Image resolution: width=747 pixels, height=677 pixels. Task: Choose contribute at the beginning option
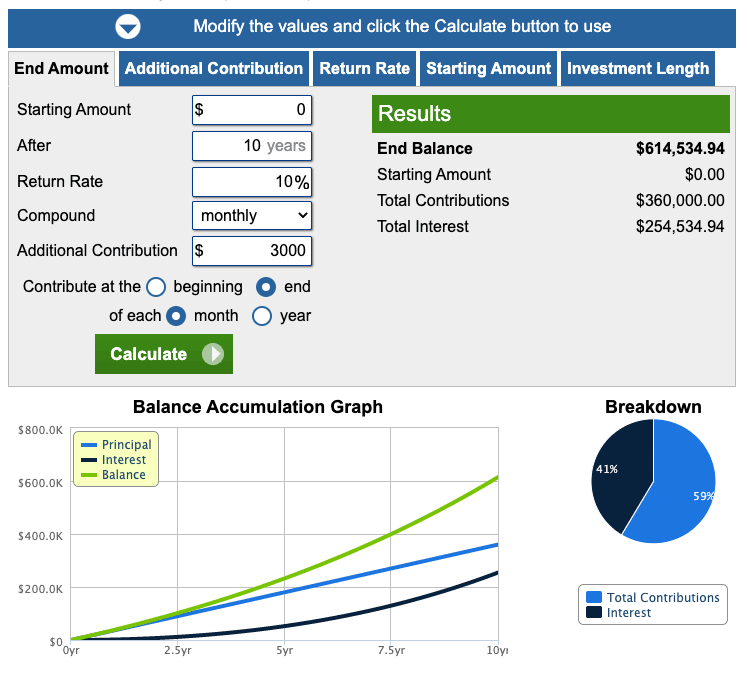pyautogui.click(x=156, y=287)
